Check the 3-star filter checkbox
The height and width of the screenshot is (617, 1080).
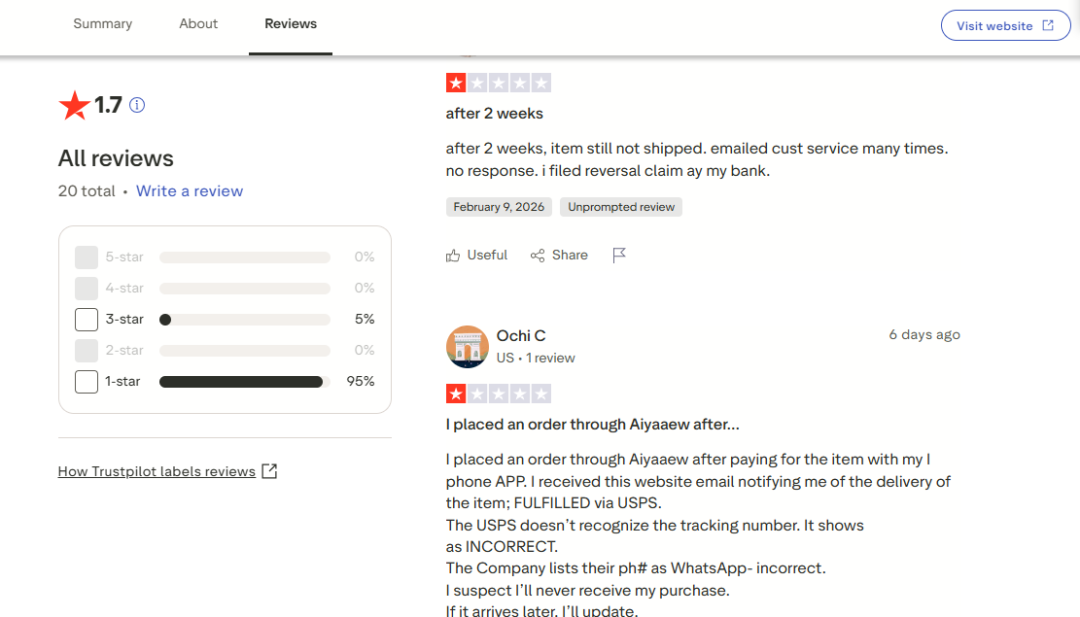pos(86,320)
